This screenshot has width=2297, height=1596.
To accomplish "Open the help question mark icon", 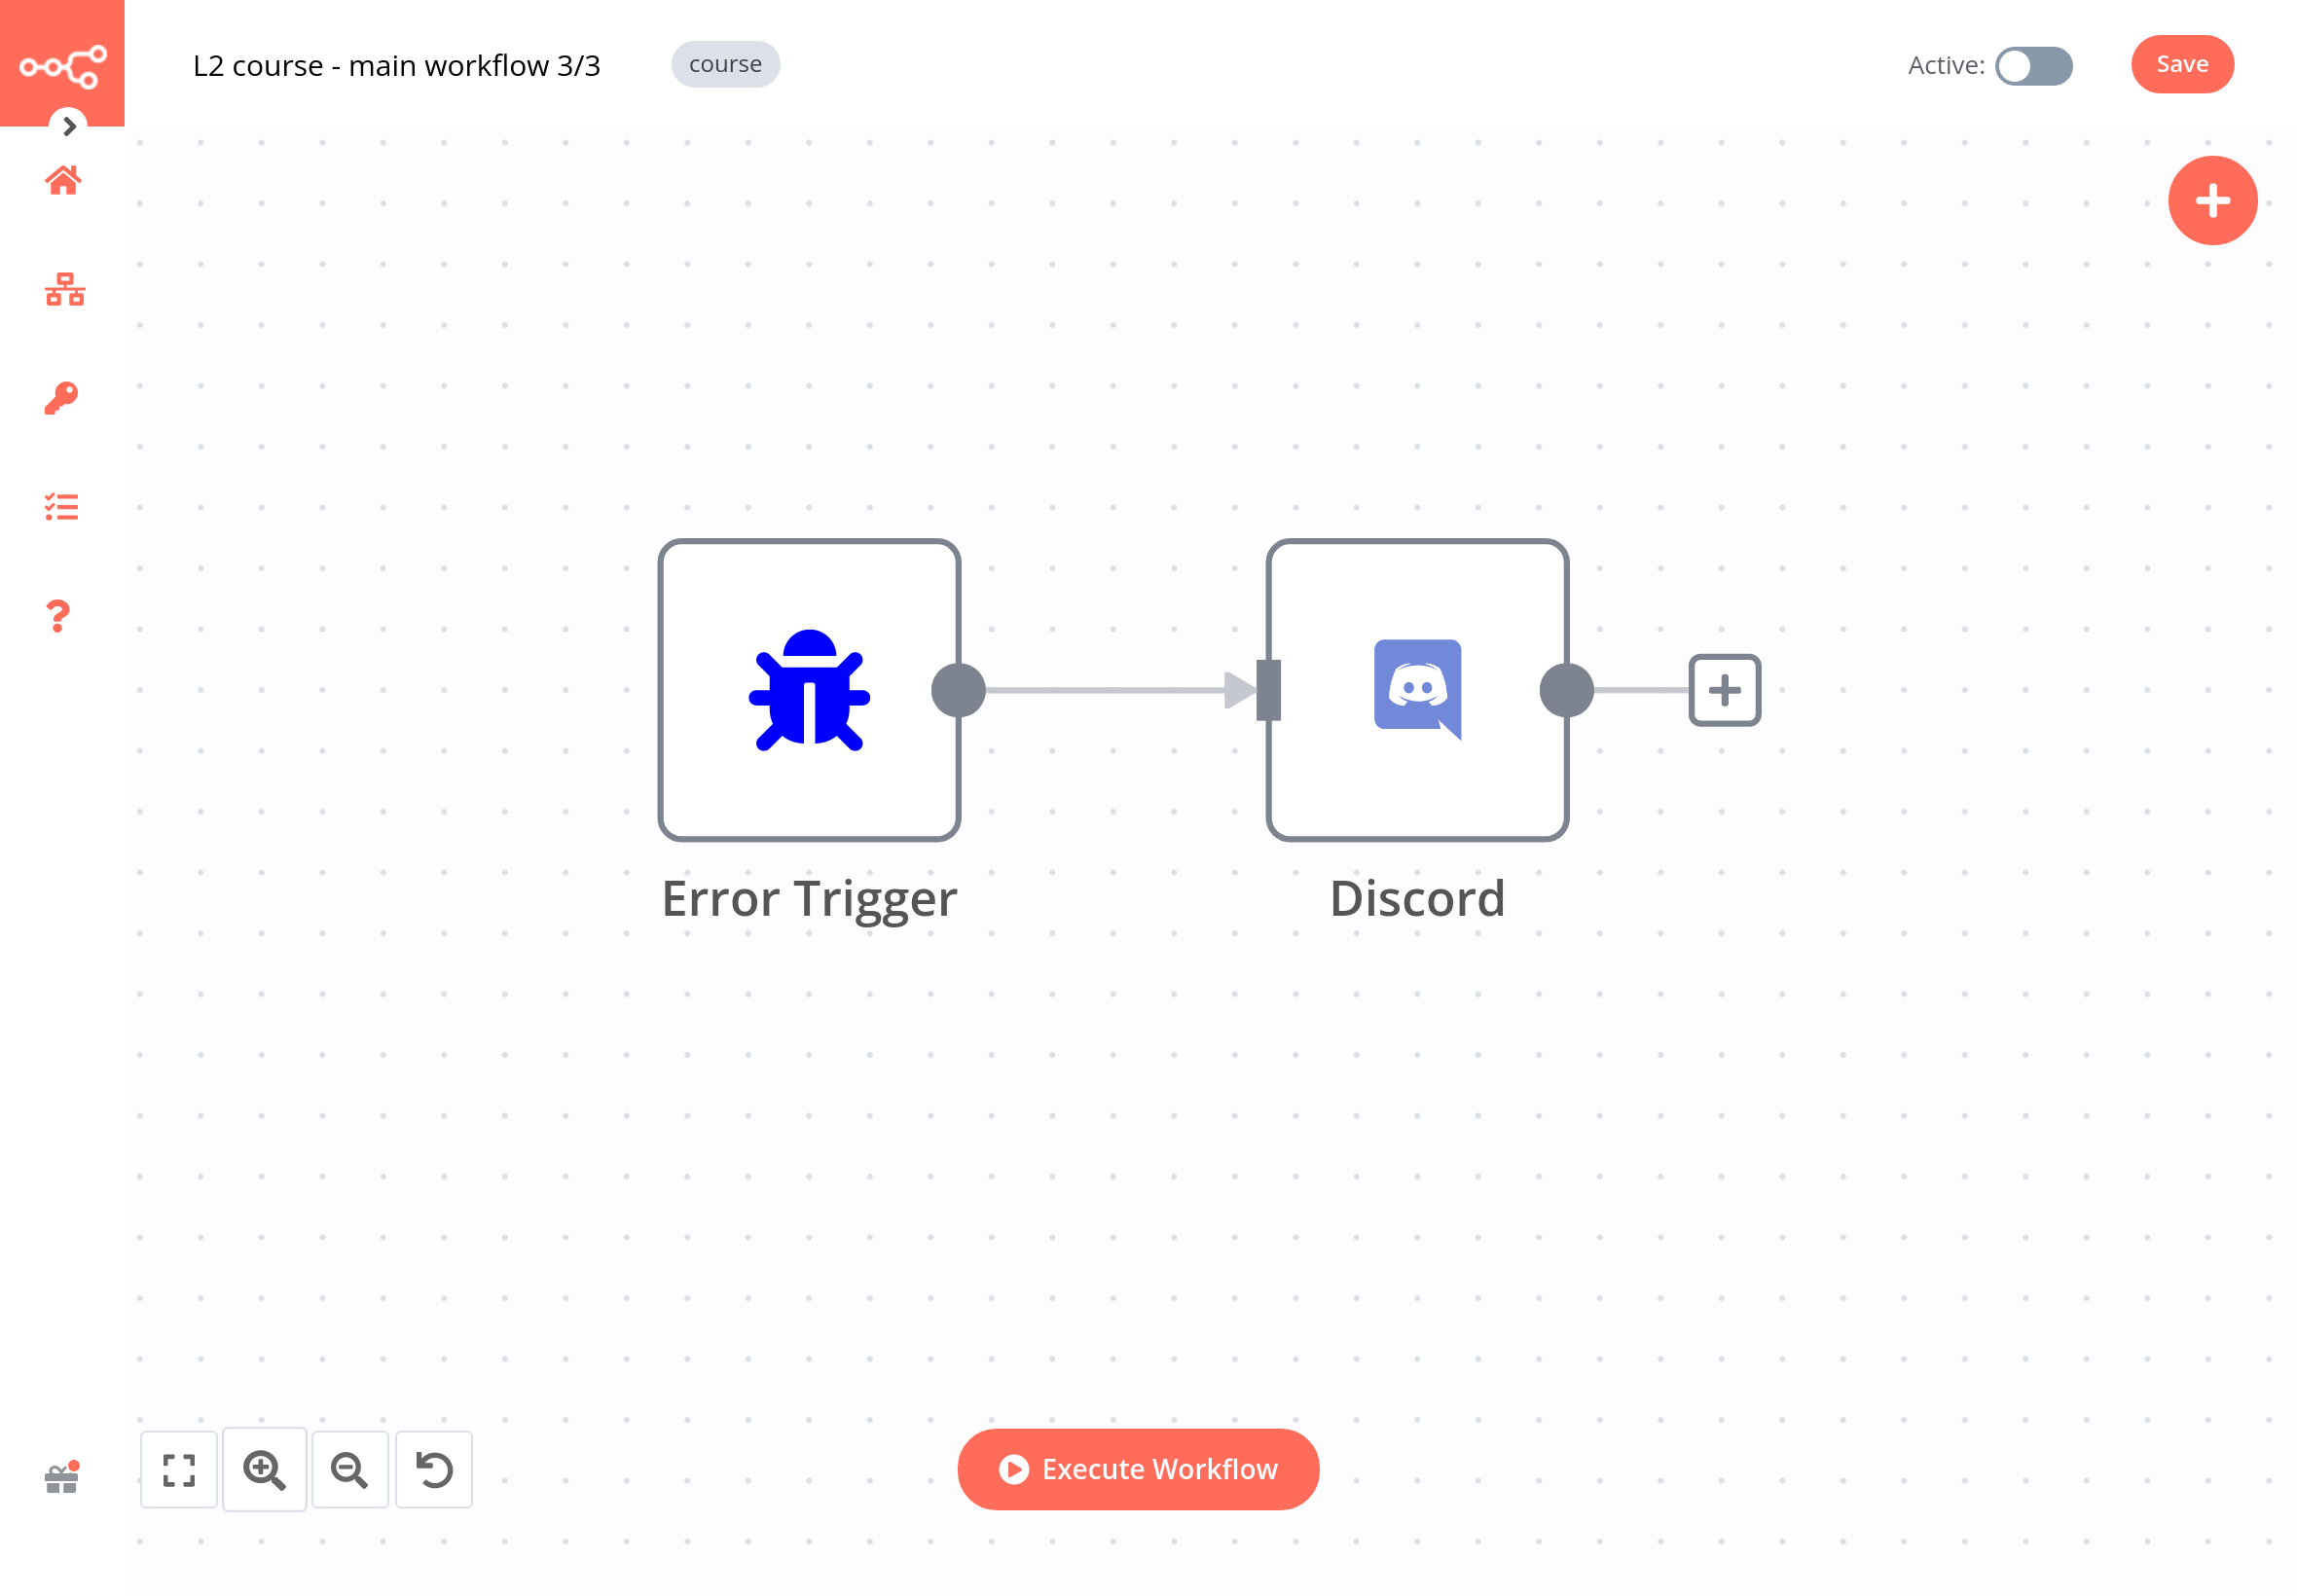I will (58, 616).
